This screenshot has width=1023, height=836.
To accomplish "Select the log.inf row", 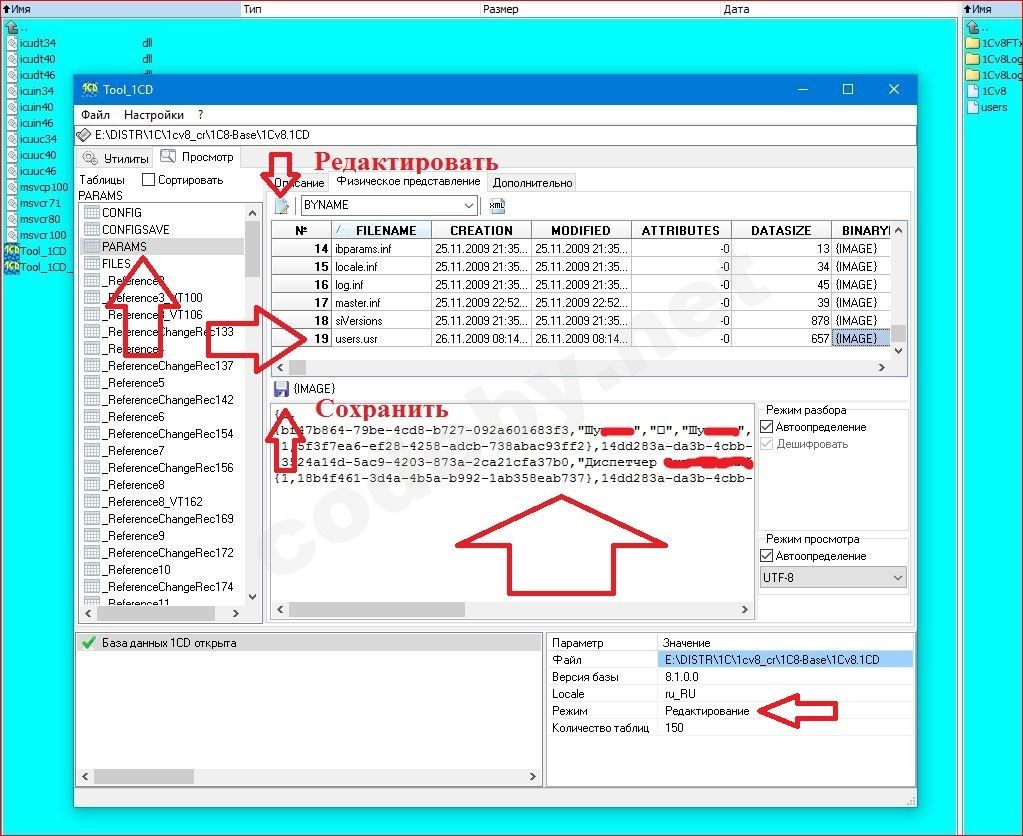I will coord(581,285).
